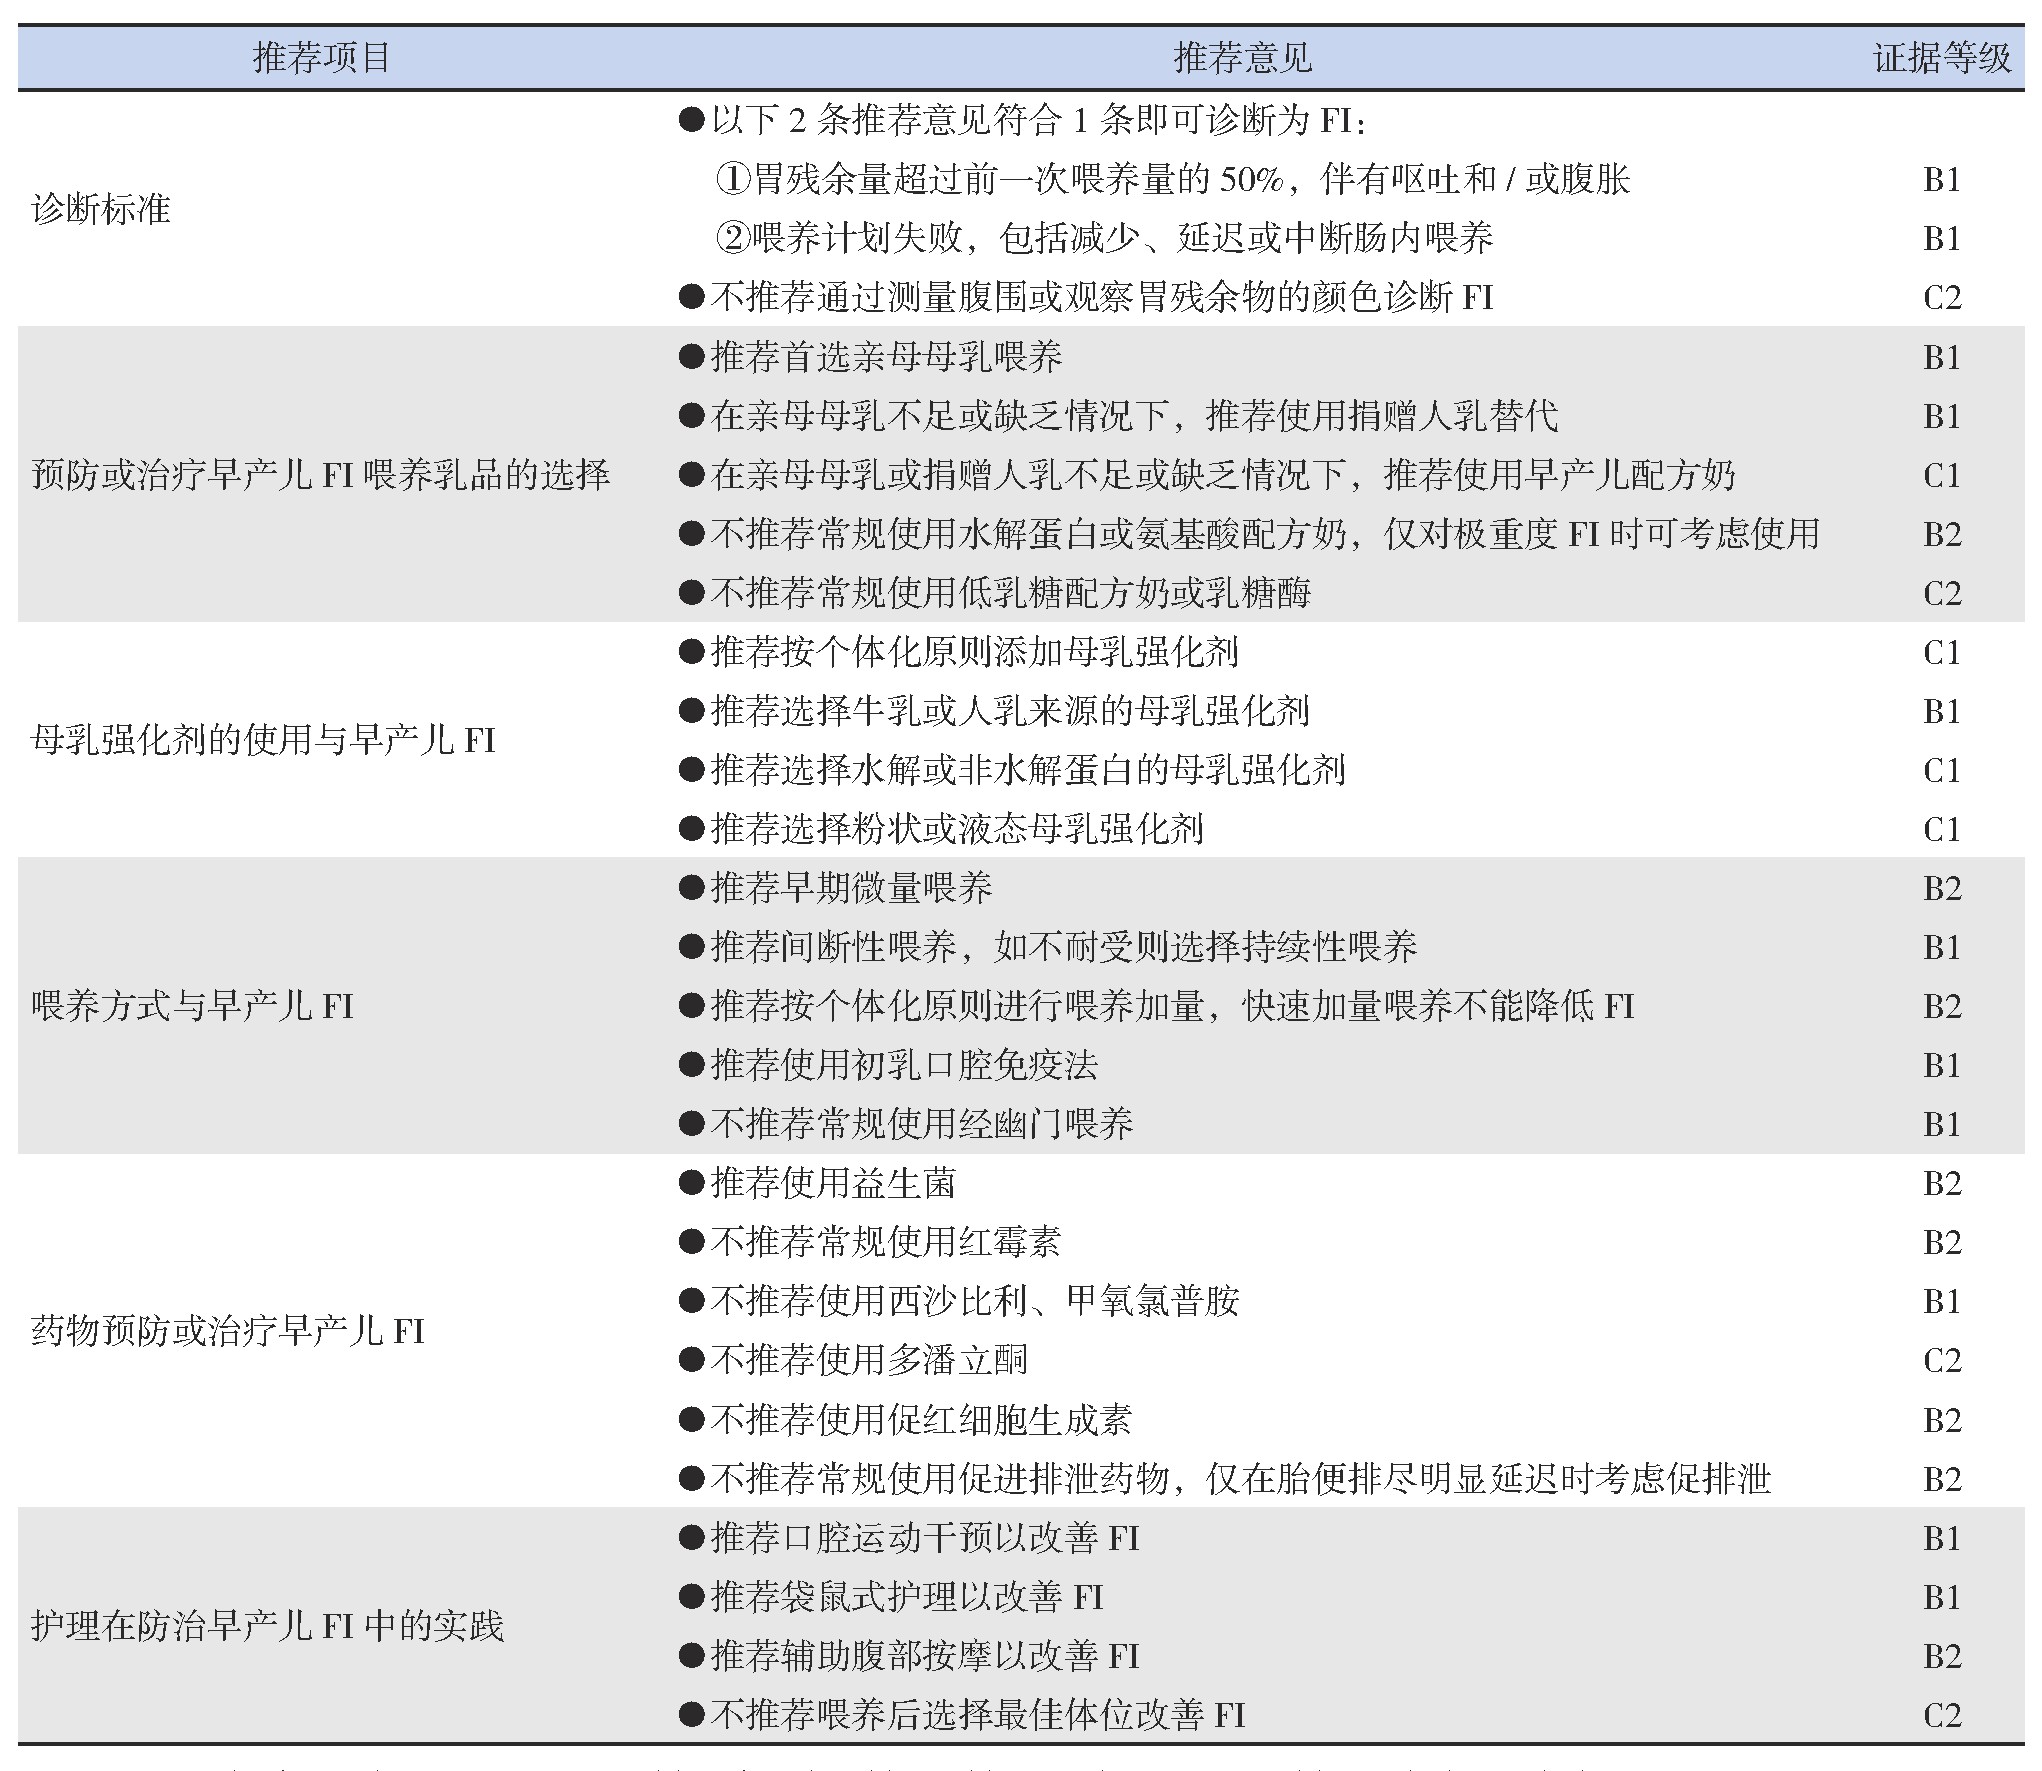This screenshot has width=2042, height=1771.
Task: Click the C1 grade for 早产儿配方奶 row
Action: click(1942, 476)
